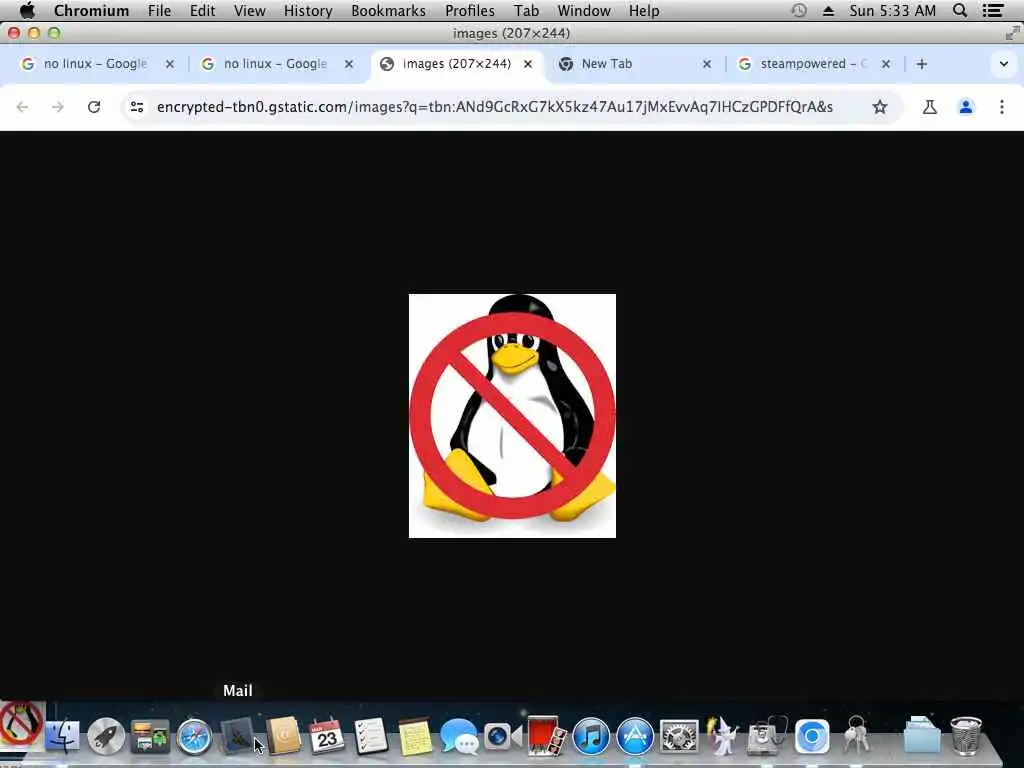This screenshot has width=1024, height=768.
Task: Open the View menu
Action: coord(249,11)
